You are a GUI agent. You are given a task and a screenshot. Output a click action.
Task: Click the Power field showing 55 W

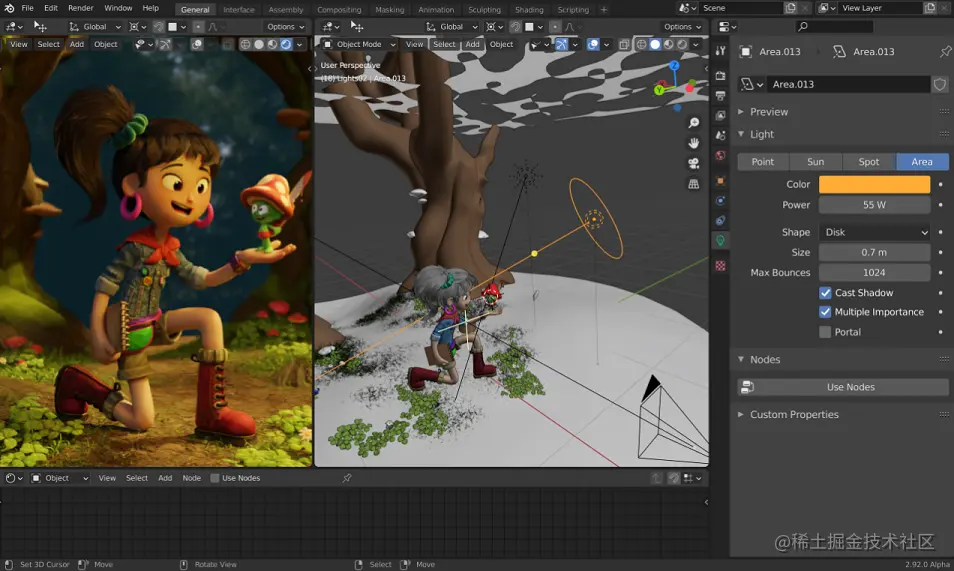[874, 205]
